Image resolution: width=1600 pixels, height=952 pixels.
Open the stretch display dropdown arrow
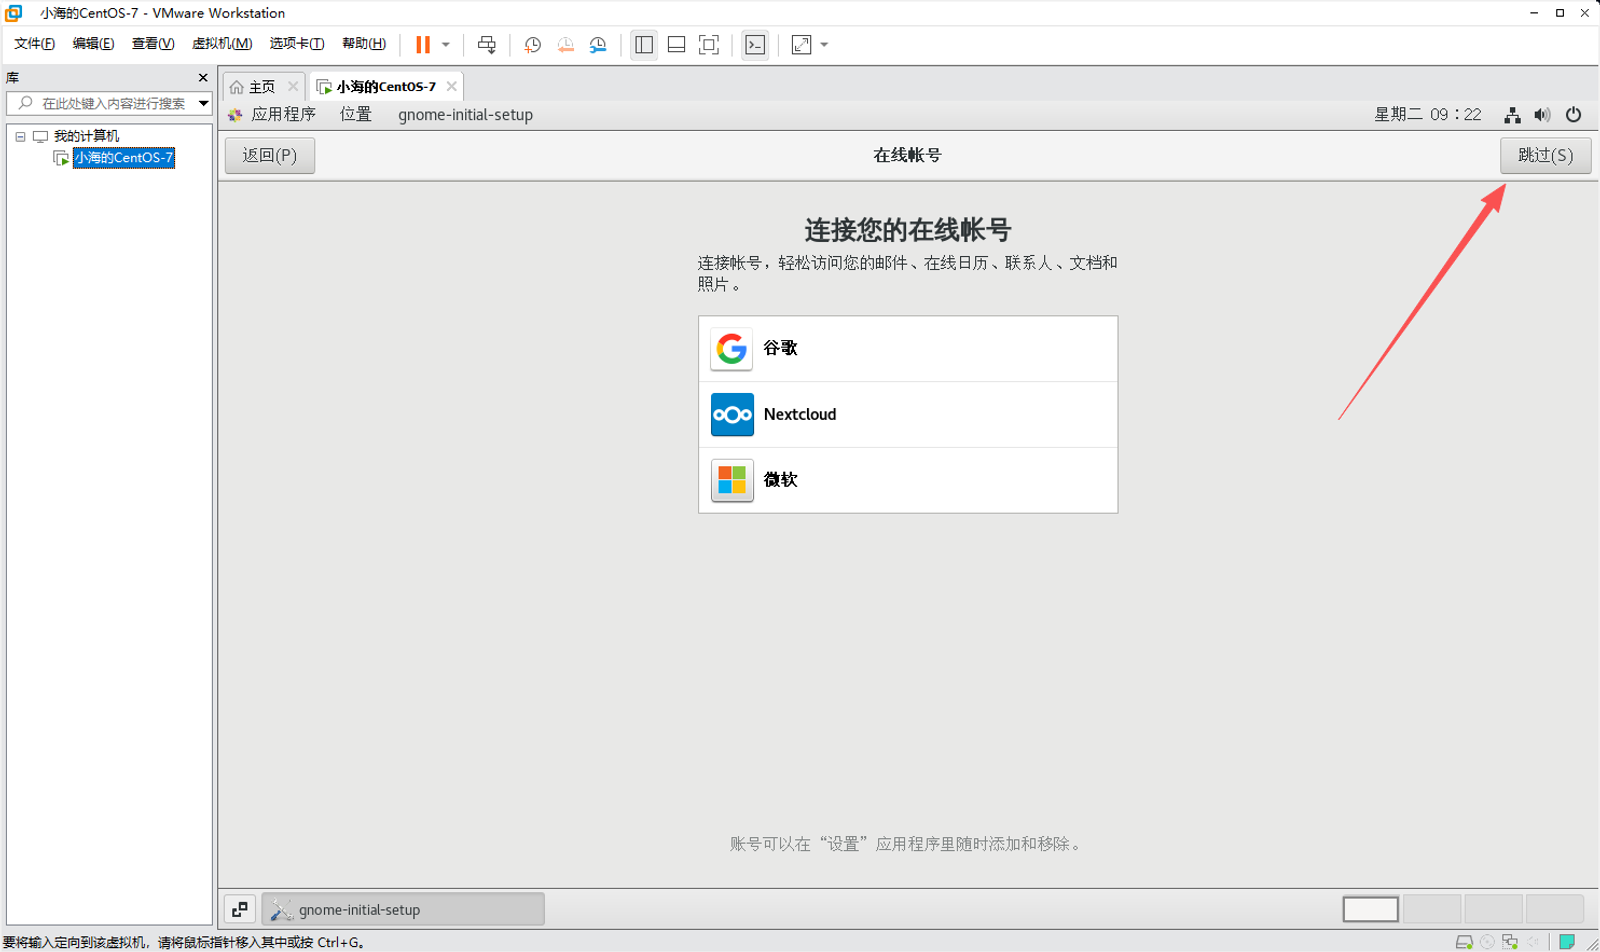pyautogui.click(x=824, y=45)
